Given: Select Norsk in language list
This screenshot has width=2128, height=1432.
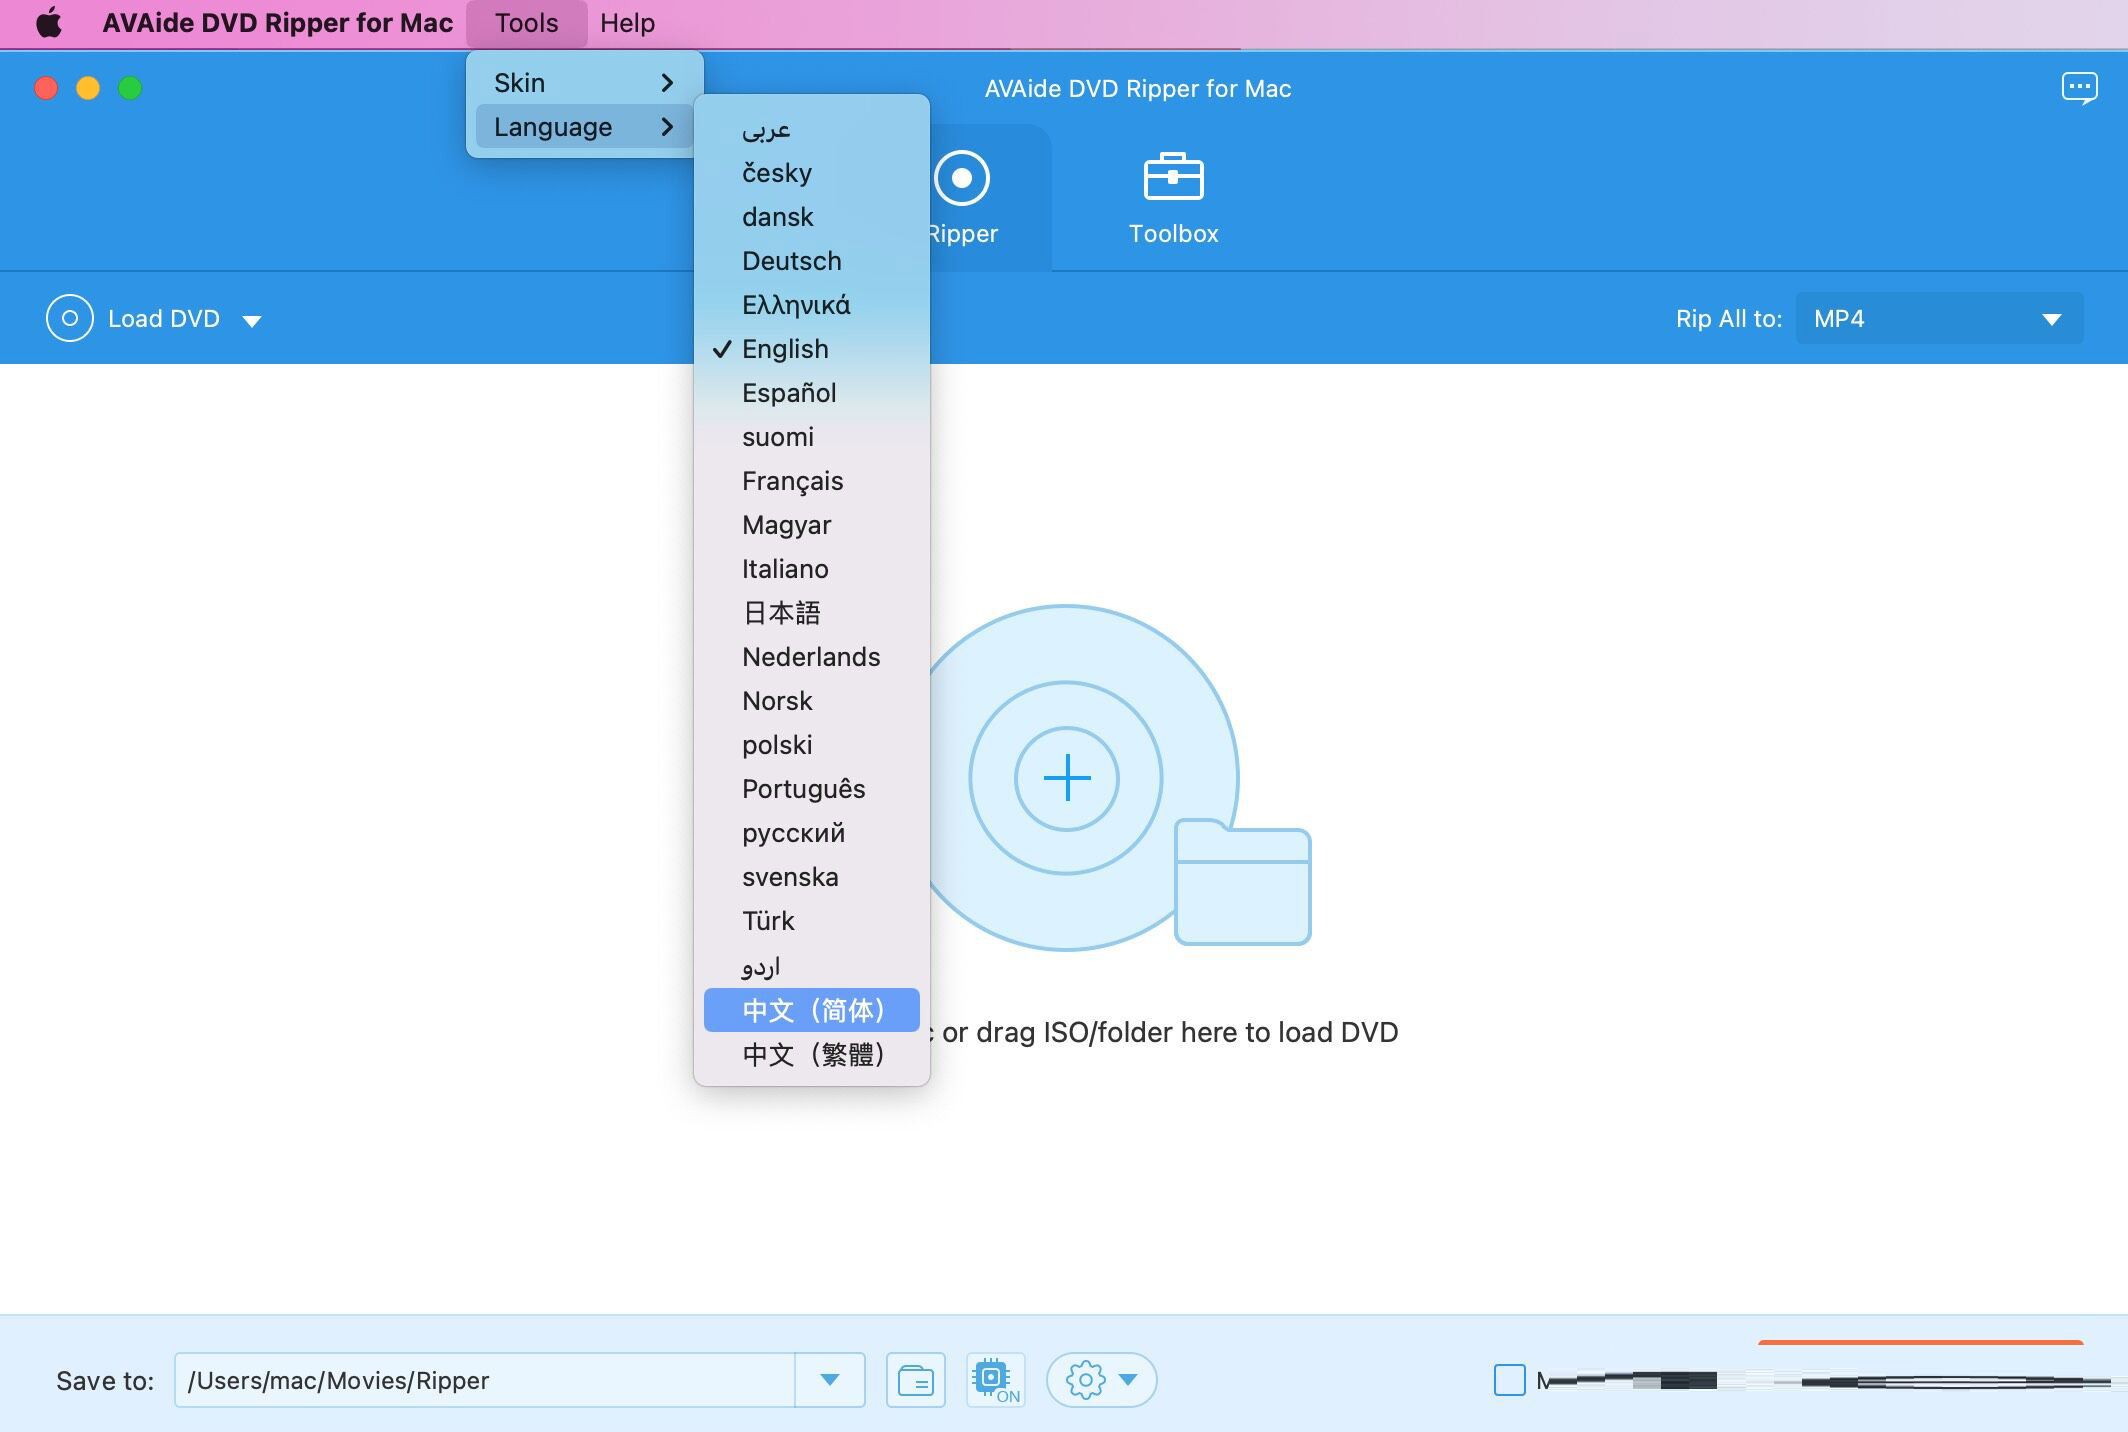Looking at the screenshot, I should click(x=812, y=701).
